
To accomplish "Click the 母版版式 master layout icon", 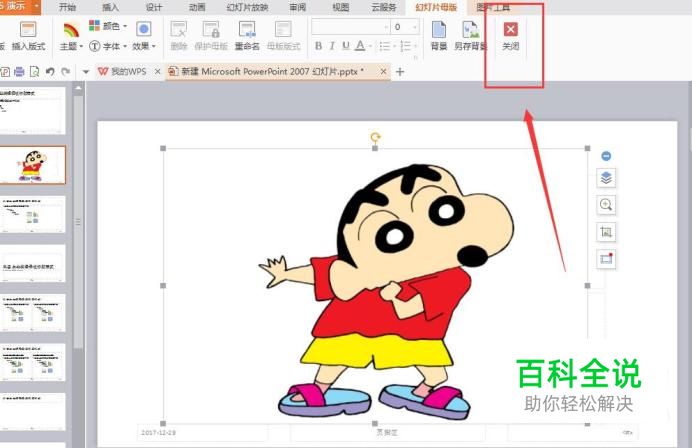I will pyautogui.click(x=283, y=30).
